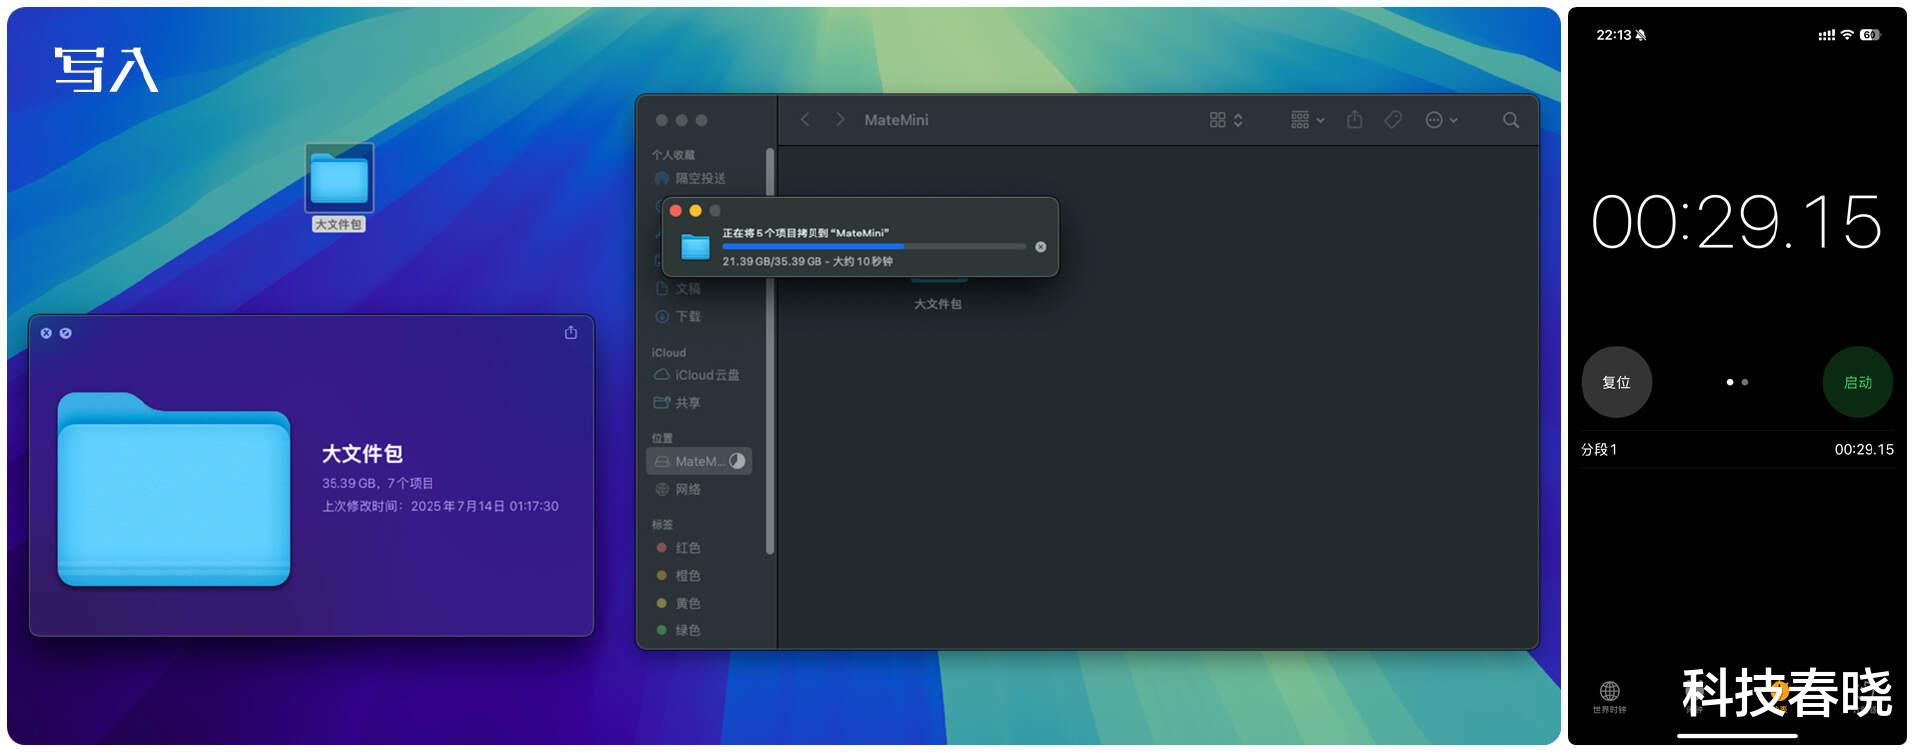Go back in the MateMini Finder window

pos(805,120)
